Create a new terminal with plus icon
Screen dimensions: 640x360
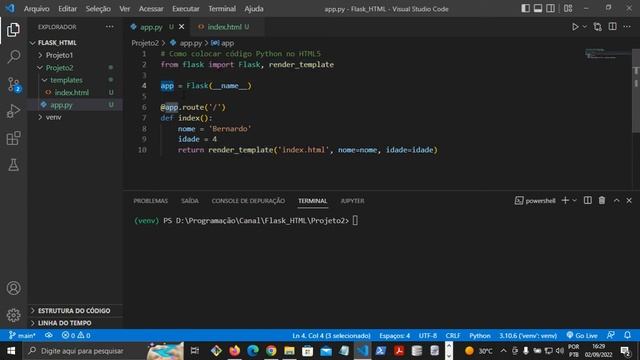[565, 200]
